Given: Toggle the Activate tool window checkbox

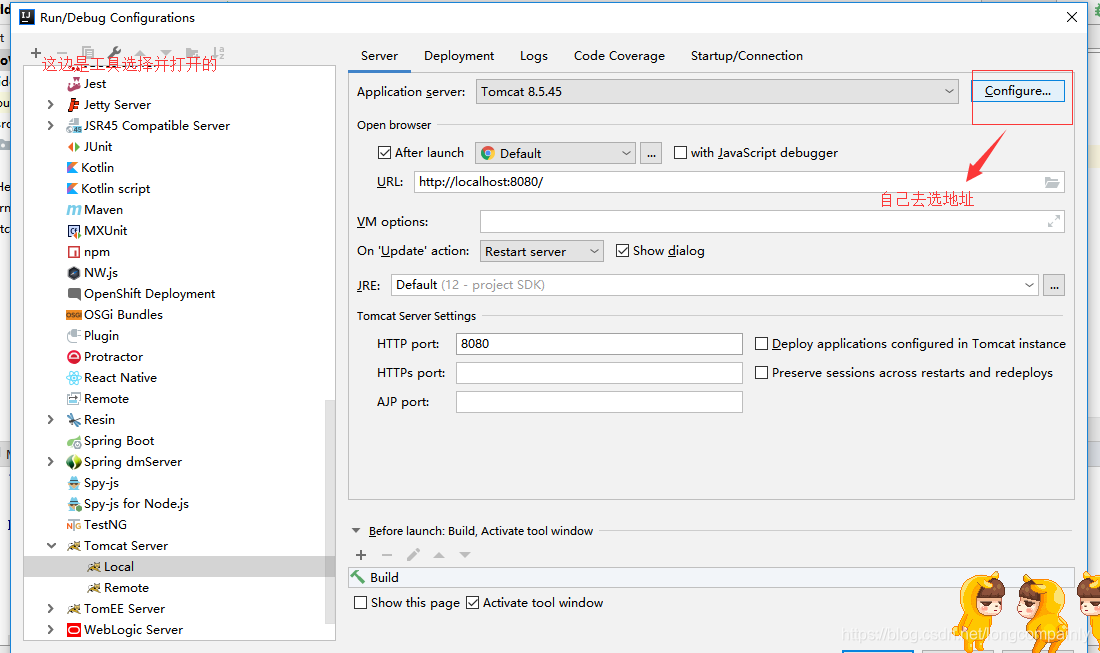Looking at the screenshot, I should pos(473,602).
